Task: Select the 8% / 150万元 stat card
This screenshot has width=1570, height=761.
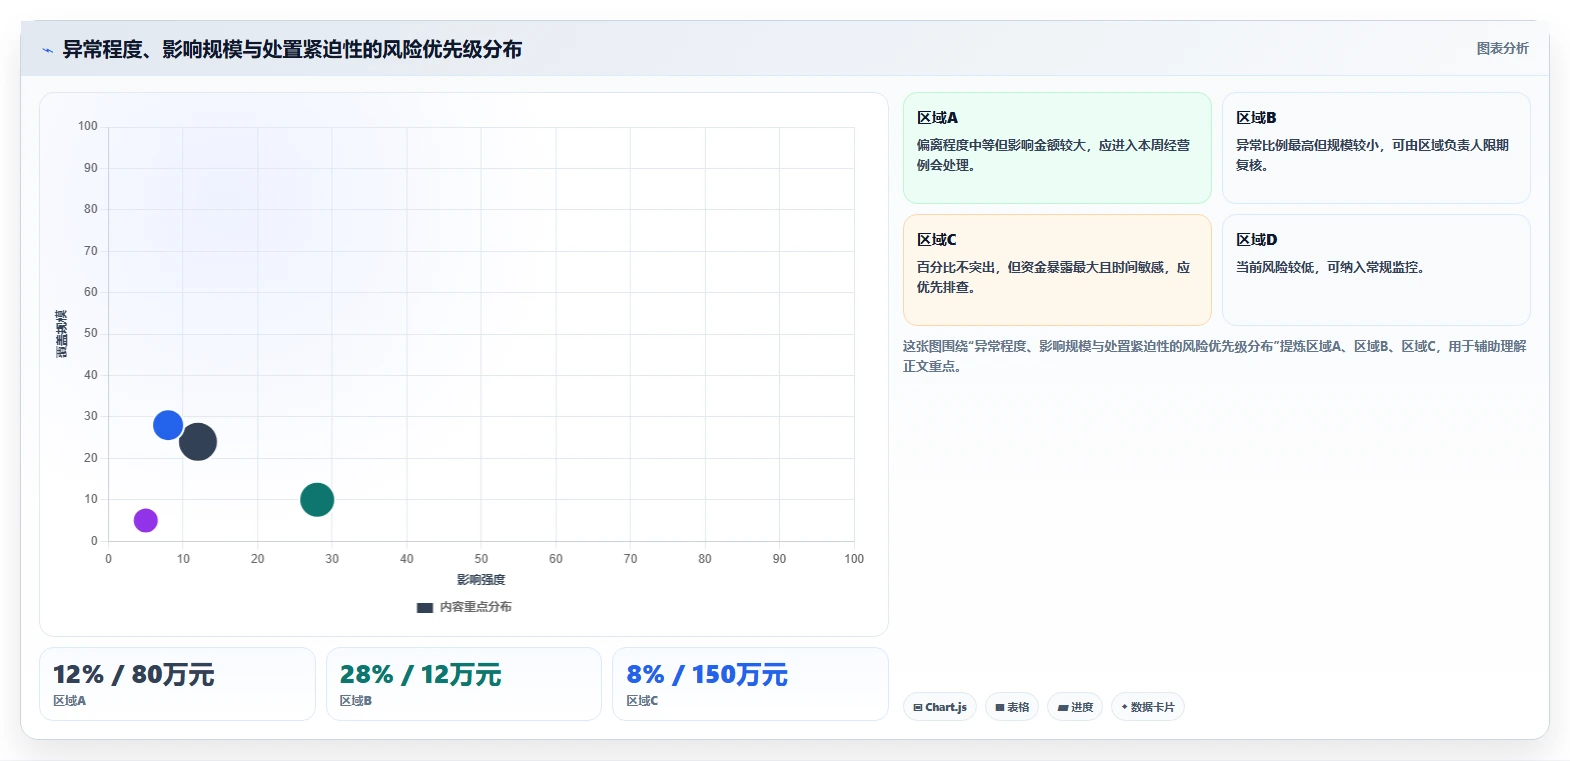Action: click(750, 684)
